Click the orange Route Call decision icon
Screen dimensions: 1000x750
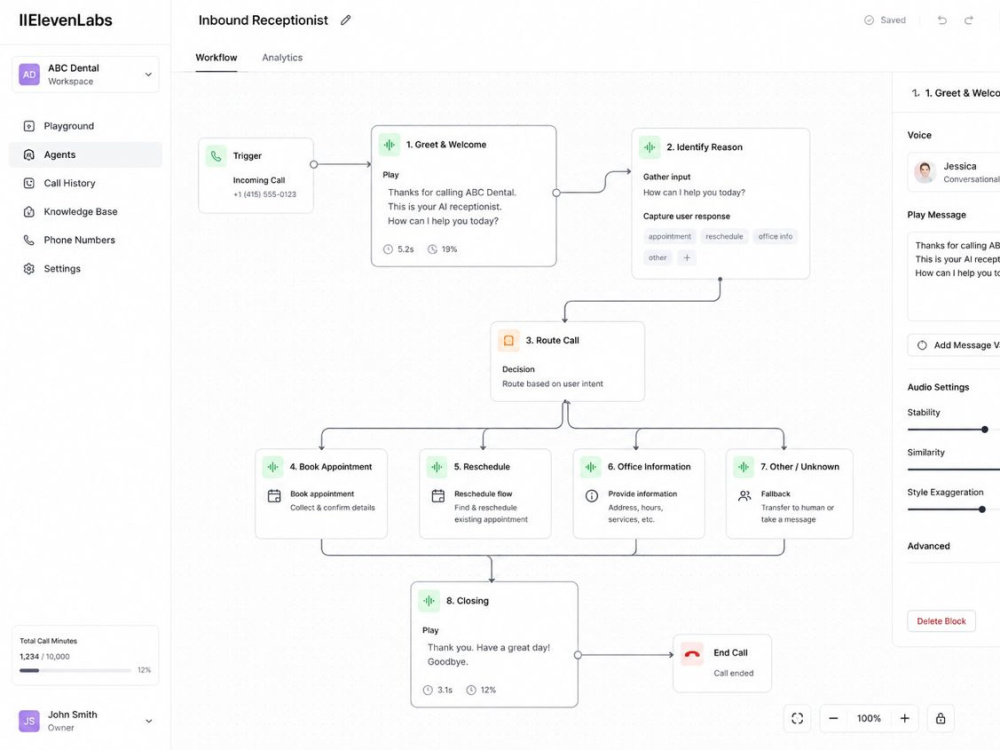tap(509, 341)
